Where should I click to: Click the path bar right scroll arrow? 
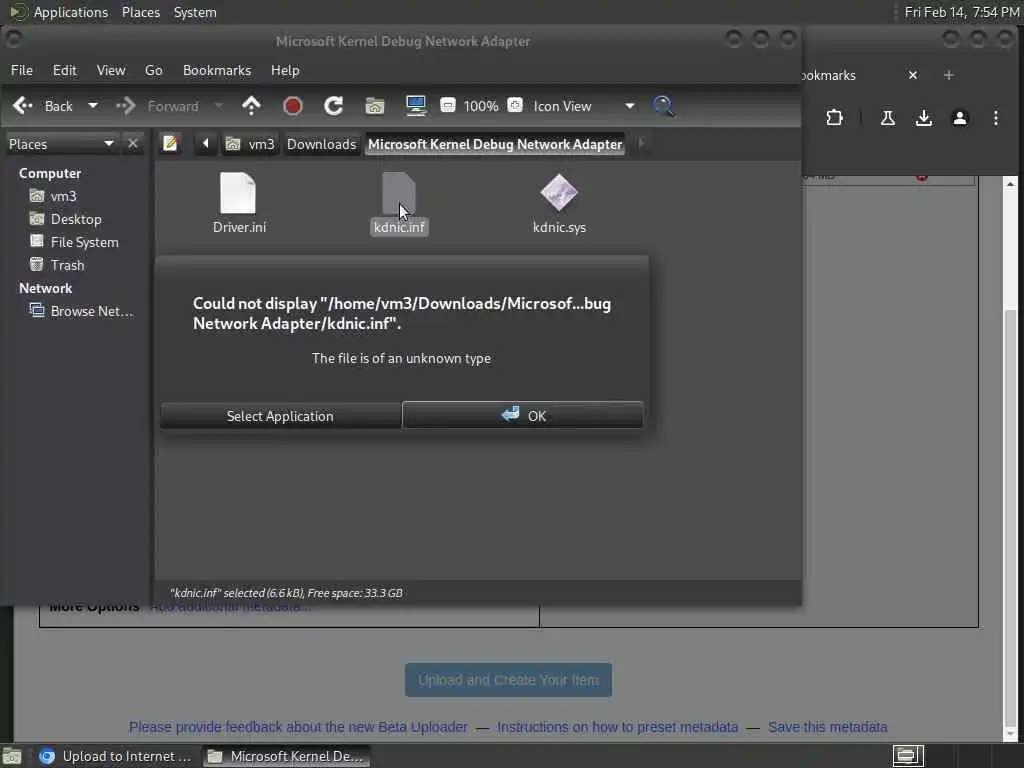[x=641, y=144]
